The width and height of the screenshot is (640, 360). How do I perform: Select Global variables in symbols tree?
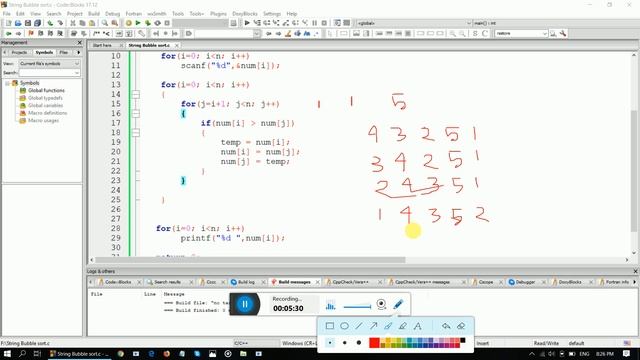pyautogui.click(x=45, y=105)
